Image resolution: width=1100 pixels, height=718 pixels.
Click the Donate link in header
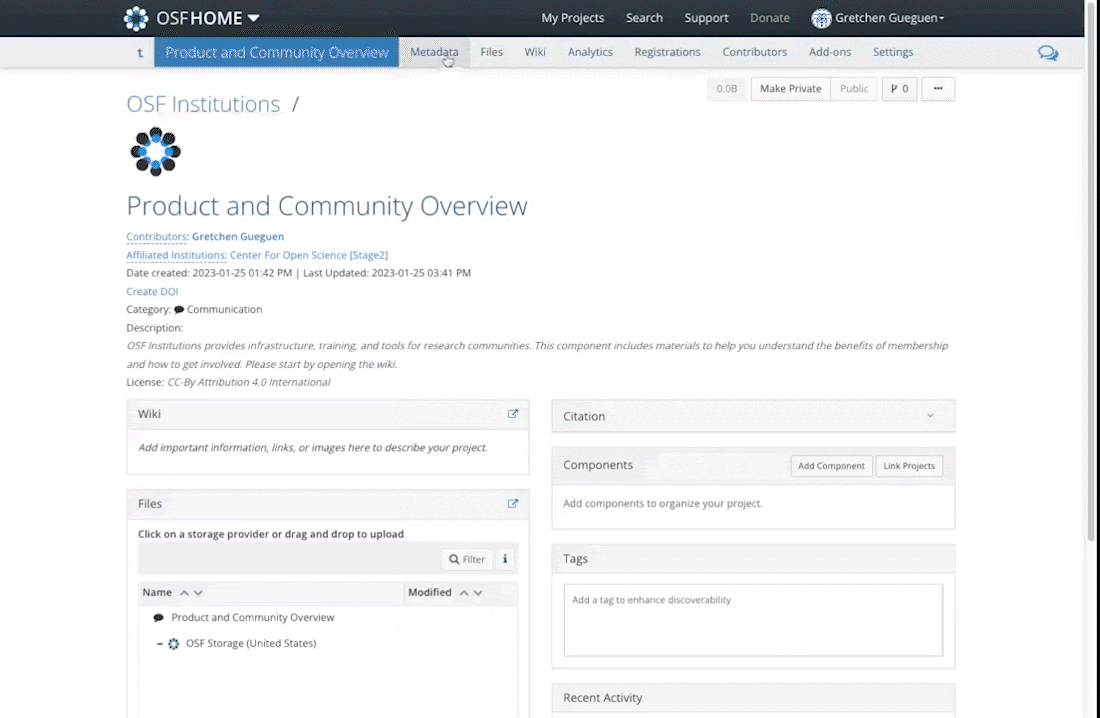[x=770, y=18]
